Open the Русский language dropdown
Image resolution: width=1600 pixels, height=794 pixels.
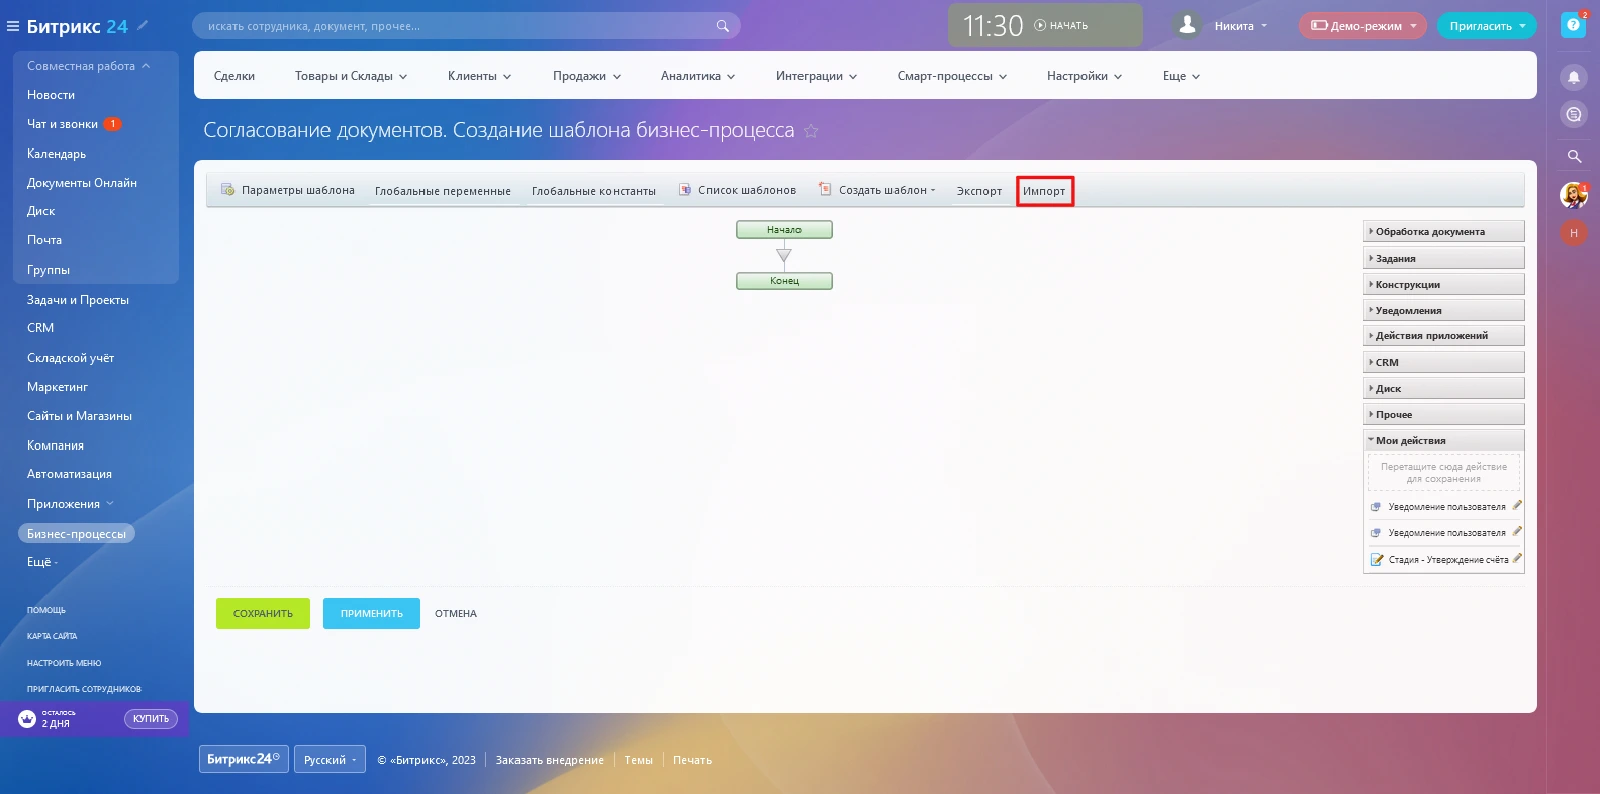click(x=330, y=760)
